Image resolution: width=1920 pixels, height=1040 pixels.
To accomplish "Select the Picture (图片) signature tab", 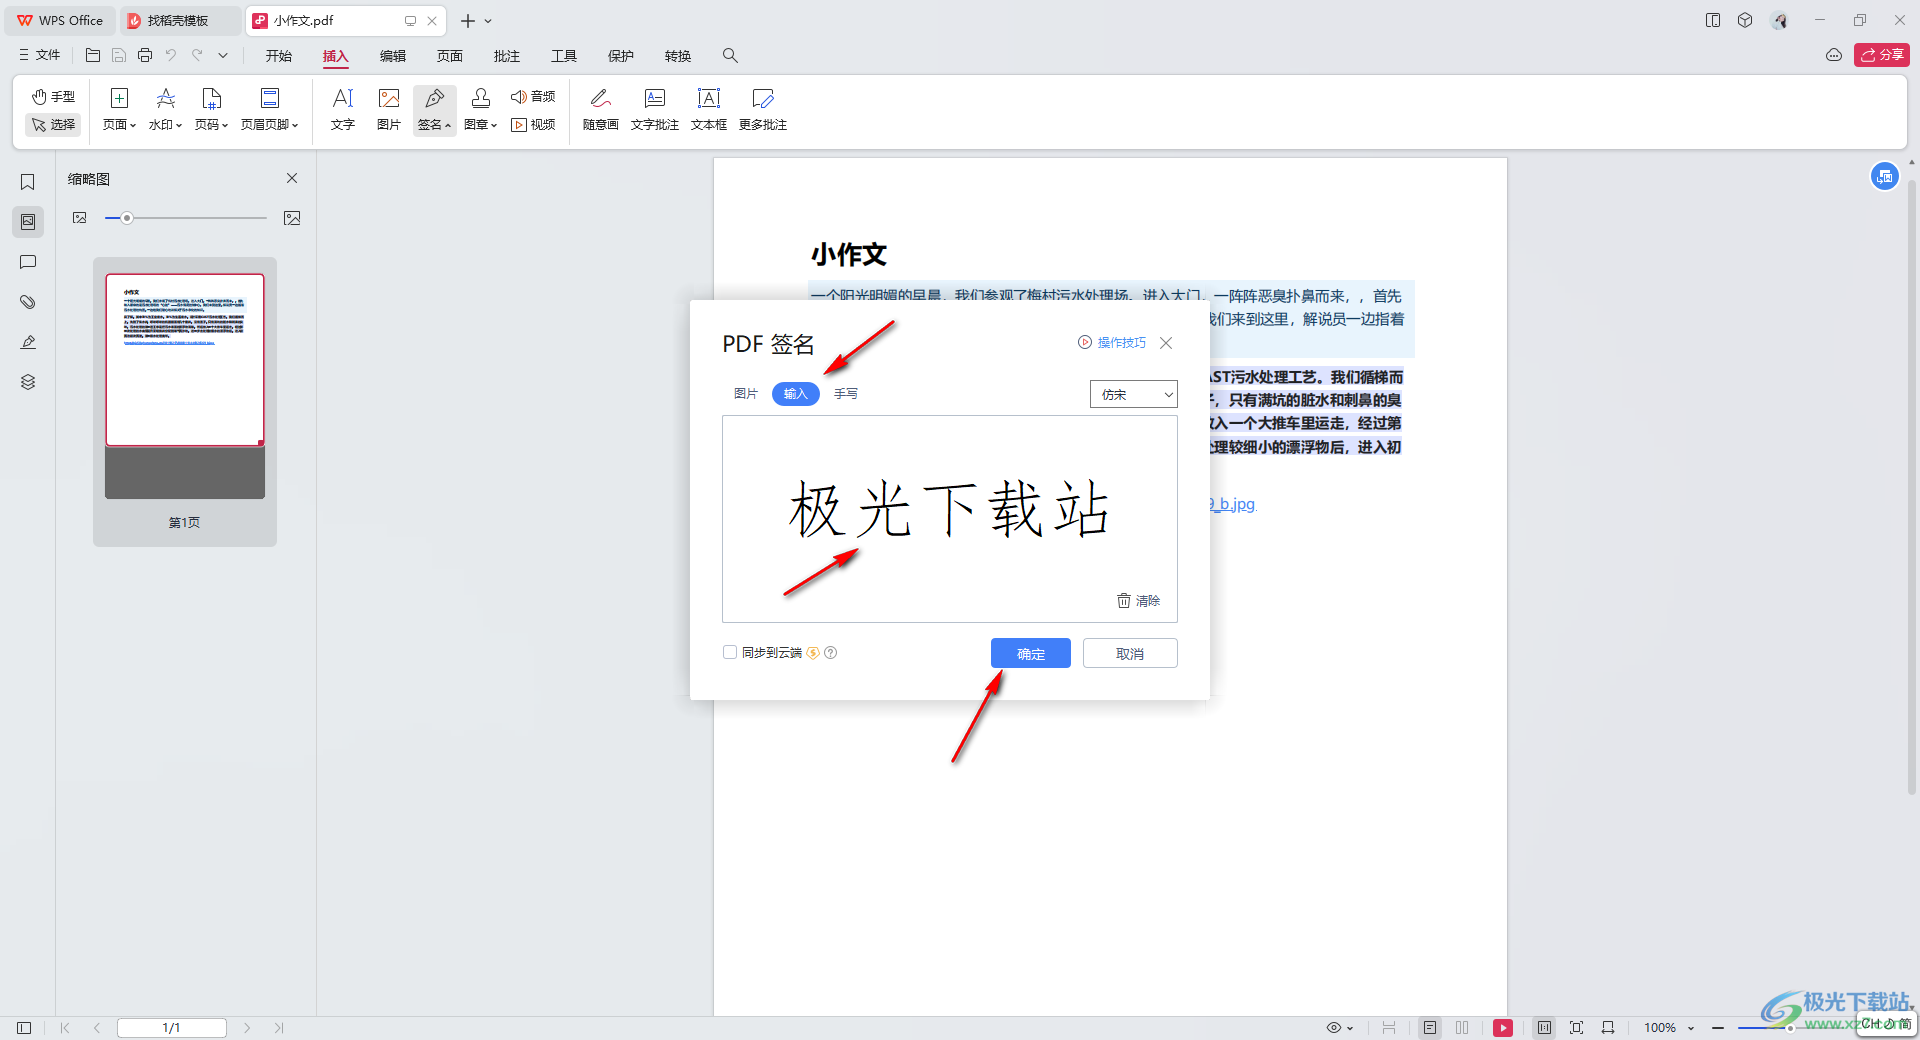I will (746, 394).
